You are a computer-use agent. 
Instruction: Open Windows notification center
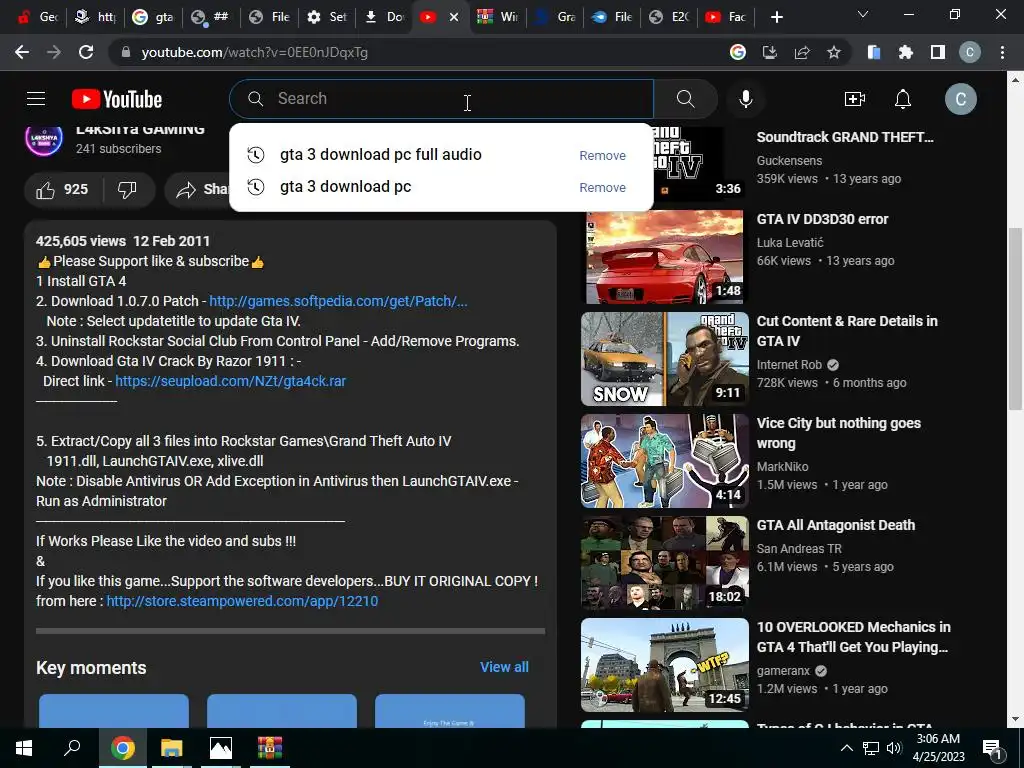(992, 748)
